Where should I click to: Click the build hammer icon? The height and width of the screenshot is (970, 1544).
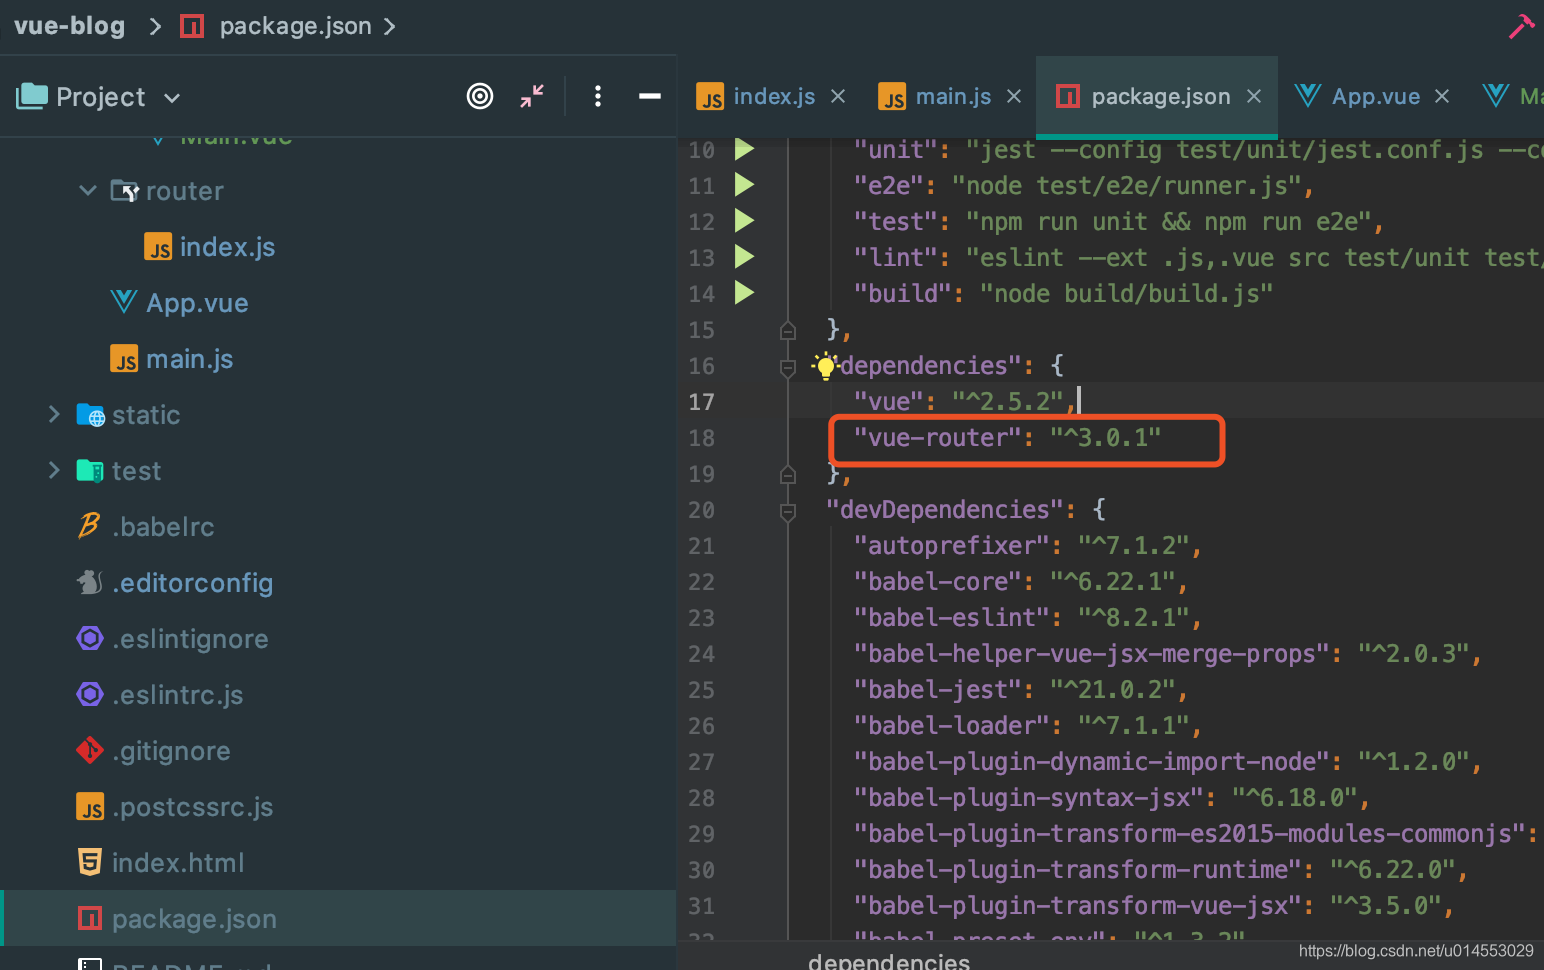click(1521, 26)
